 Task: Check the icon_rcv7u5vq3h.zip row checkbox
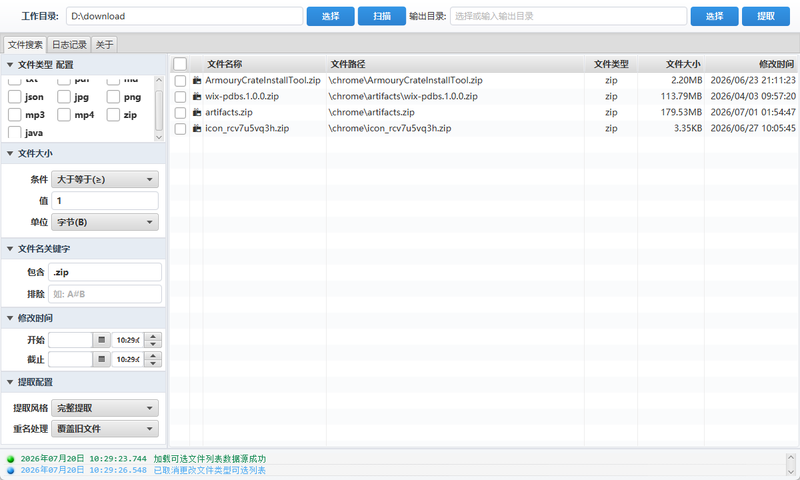(x=180, y=129)
